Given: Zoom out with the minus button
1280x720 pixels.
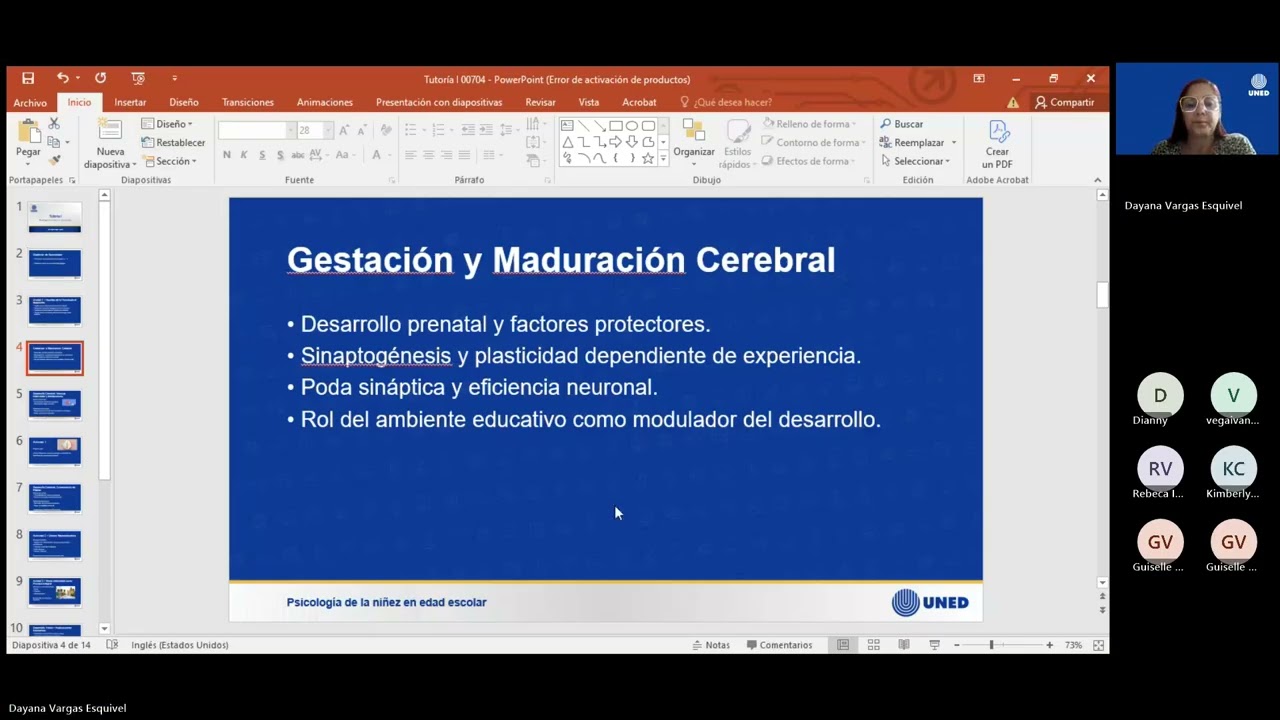Looking at the screenshot, I should pos(956,645).
